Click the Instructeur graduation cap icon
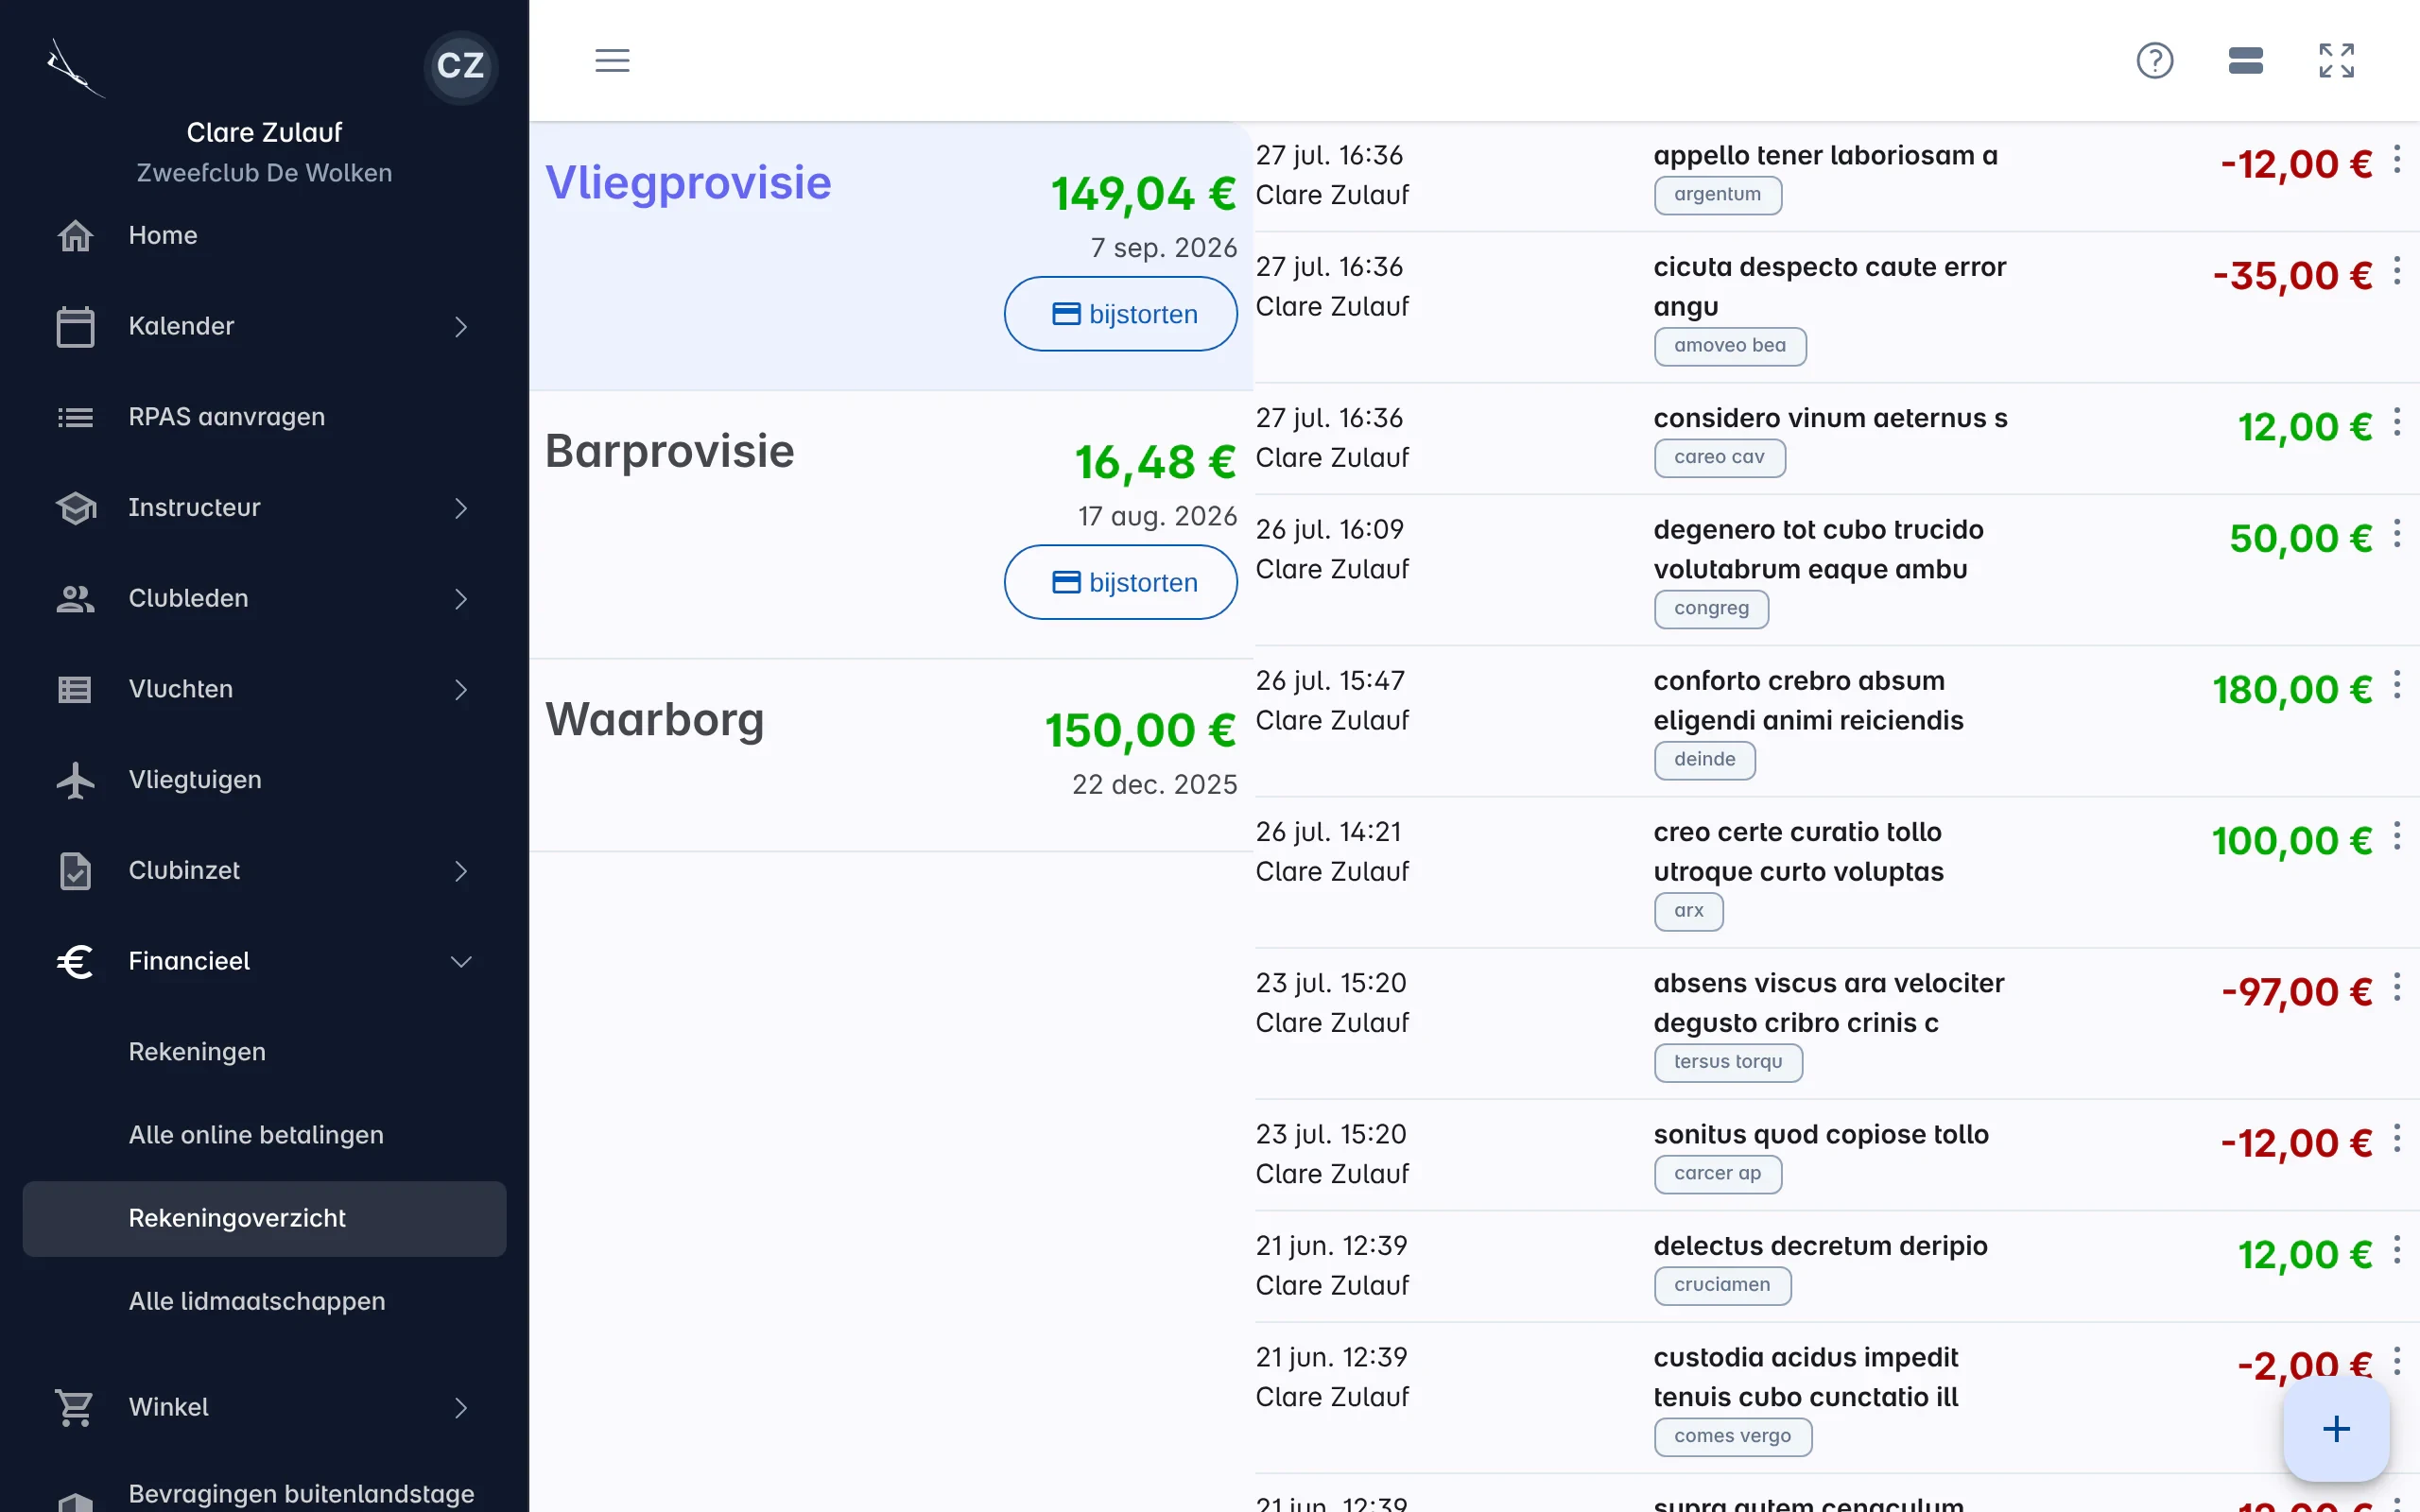Screen dimensions: 2420x1512 (x=75, y=508)
